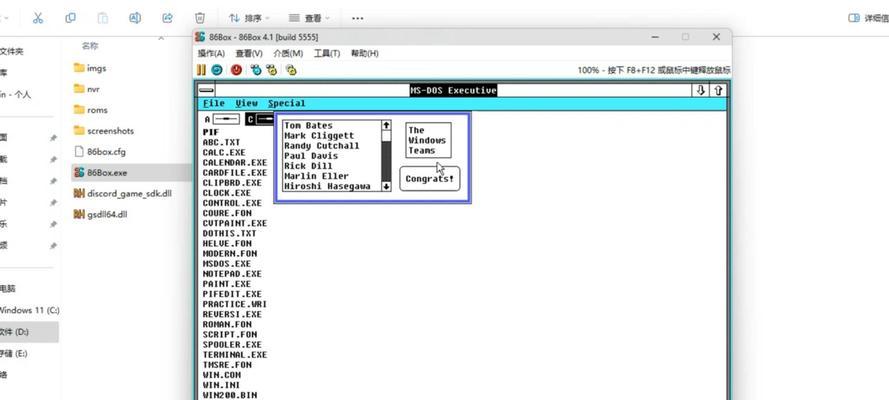
Task: Click the Cut icon in File Explorer toolbar
Action: pyautogui.click(x=38, y=18)
